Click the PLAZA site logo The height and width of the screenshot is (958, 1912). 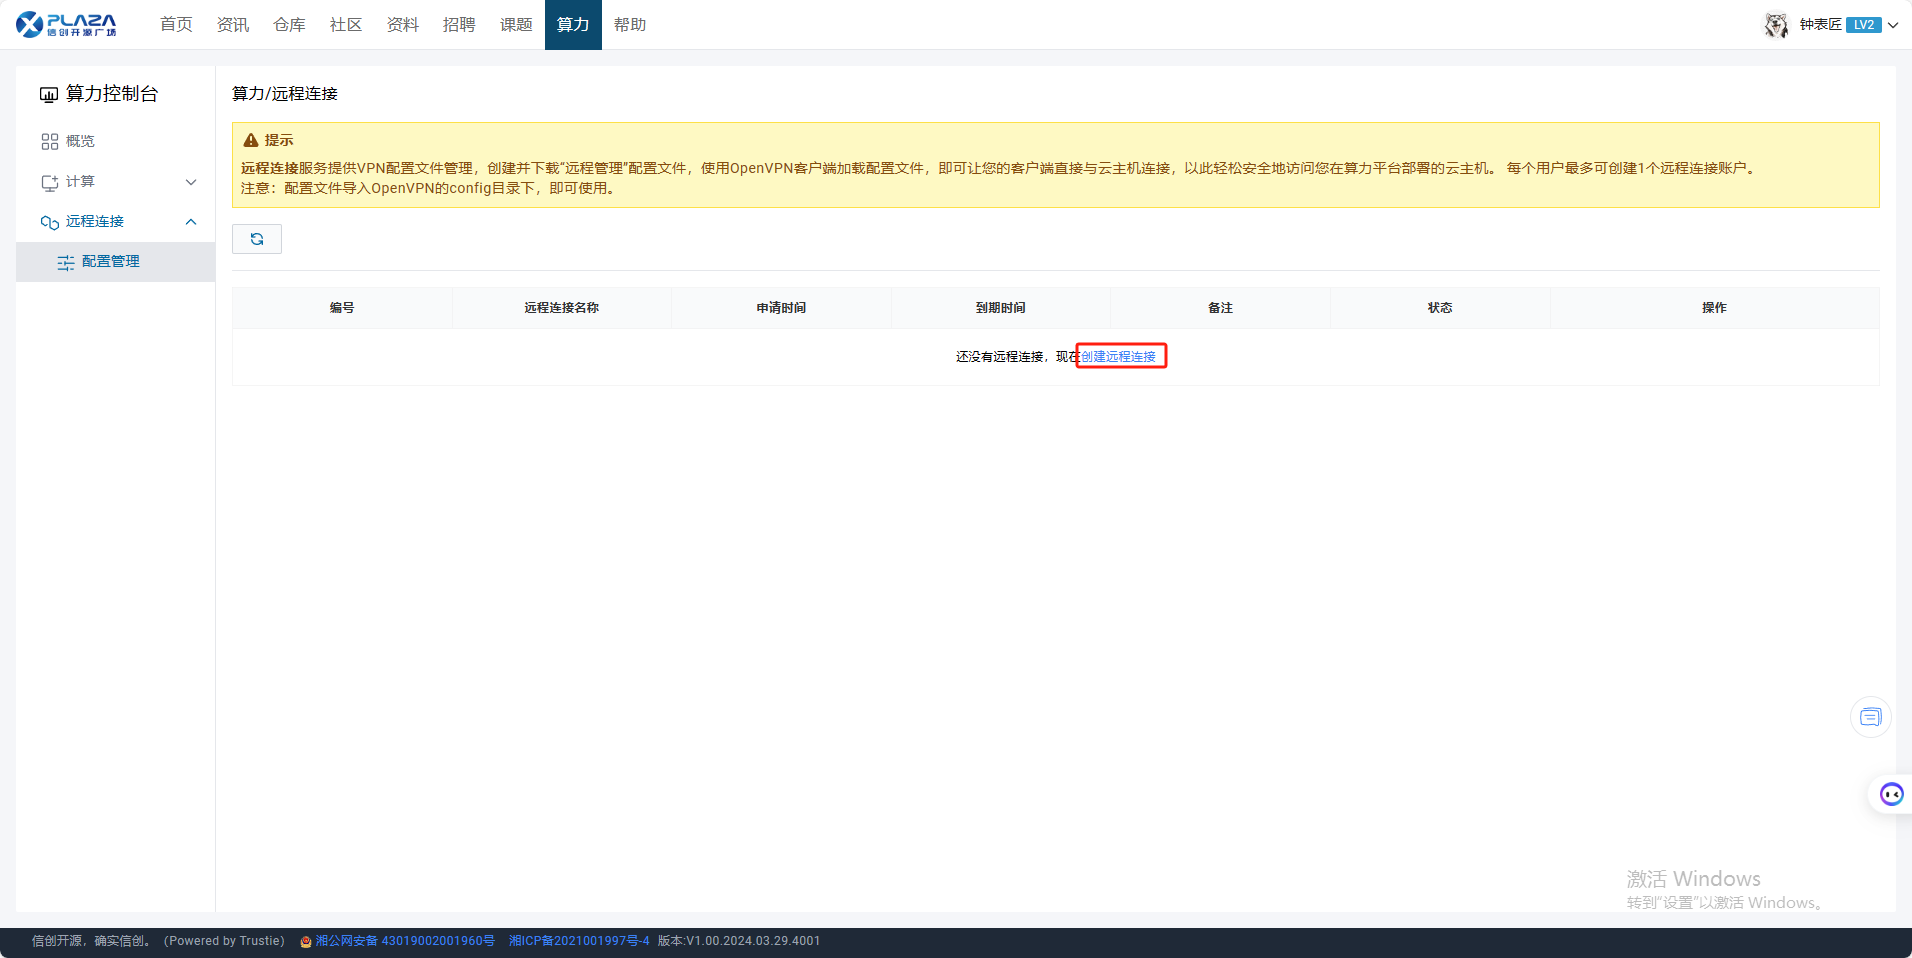click(67, 24)
